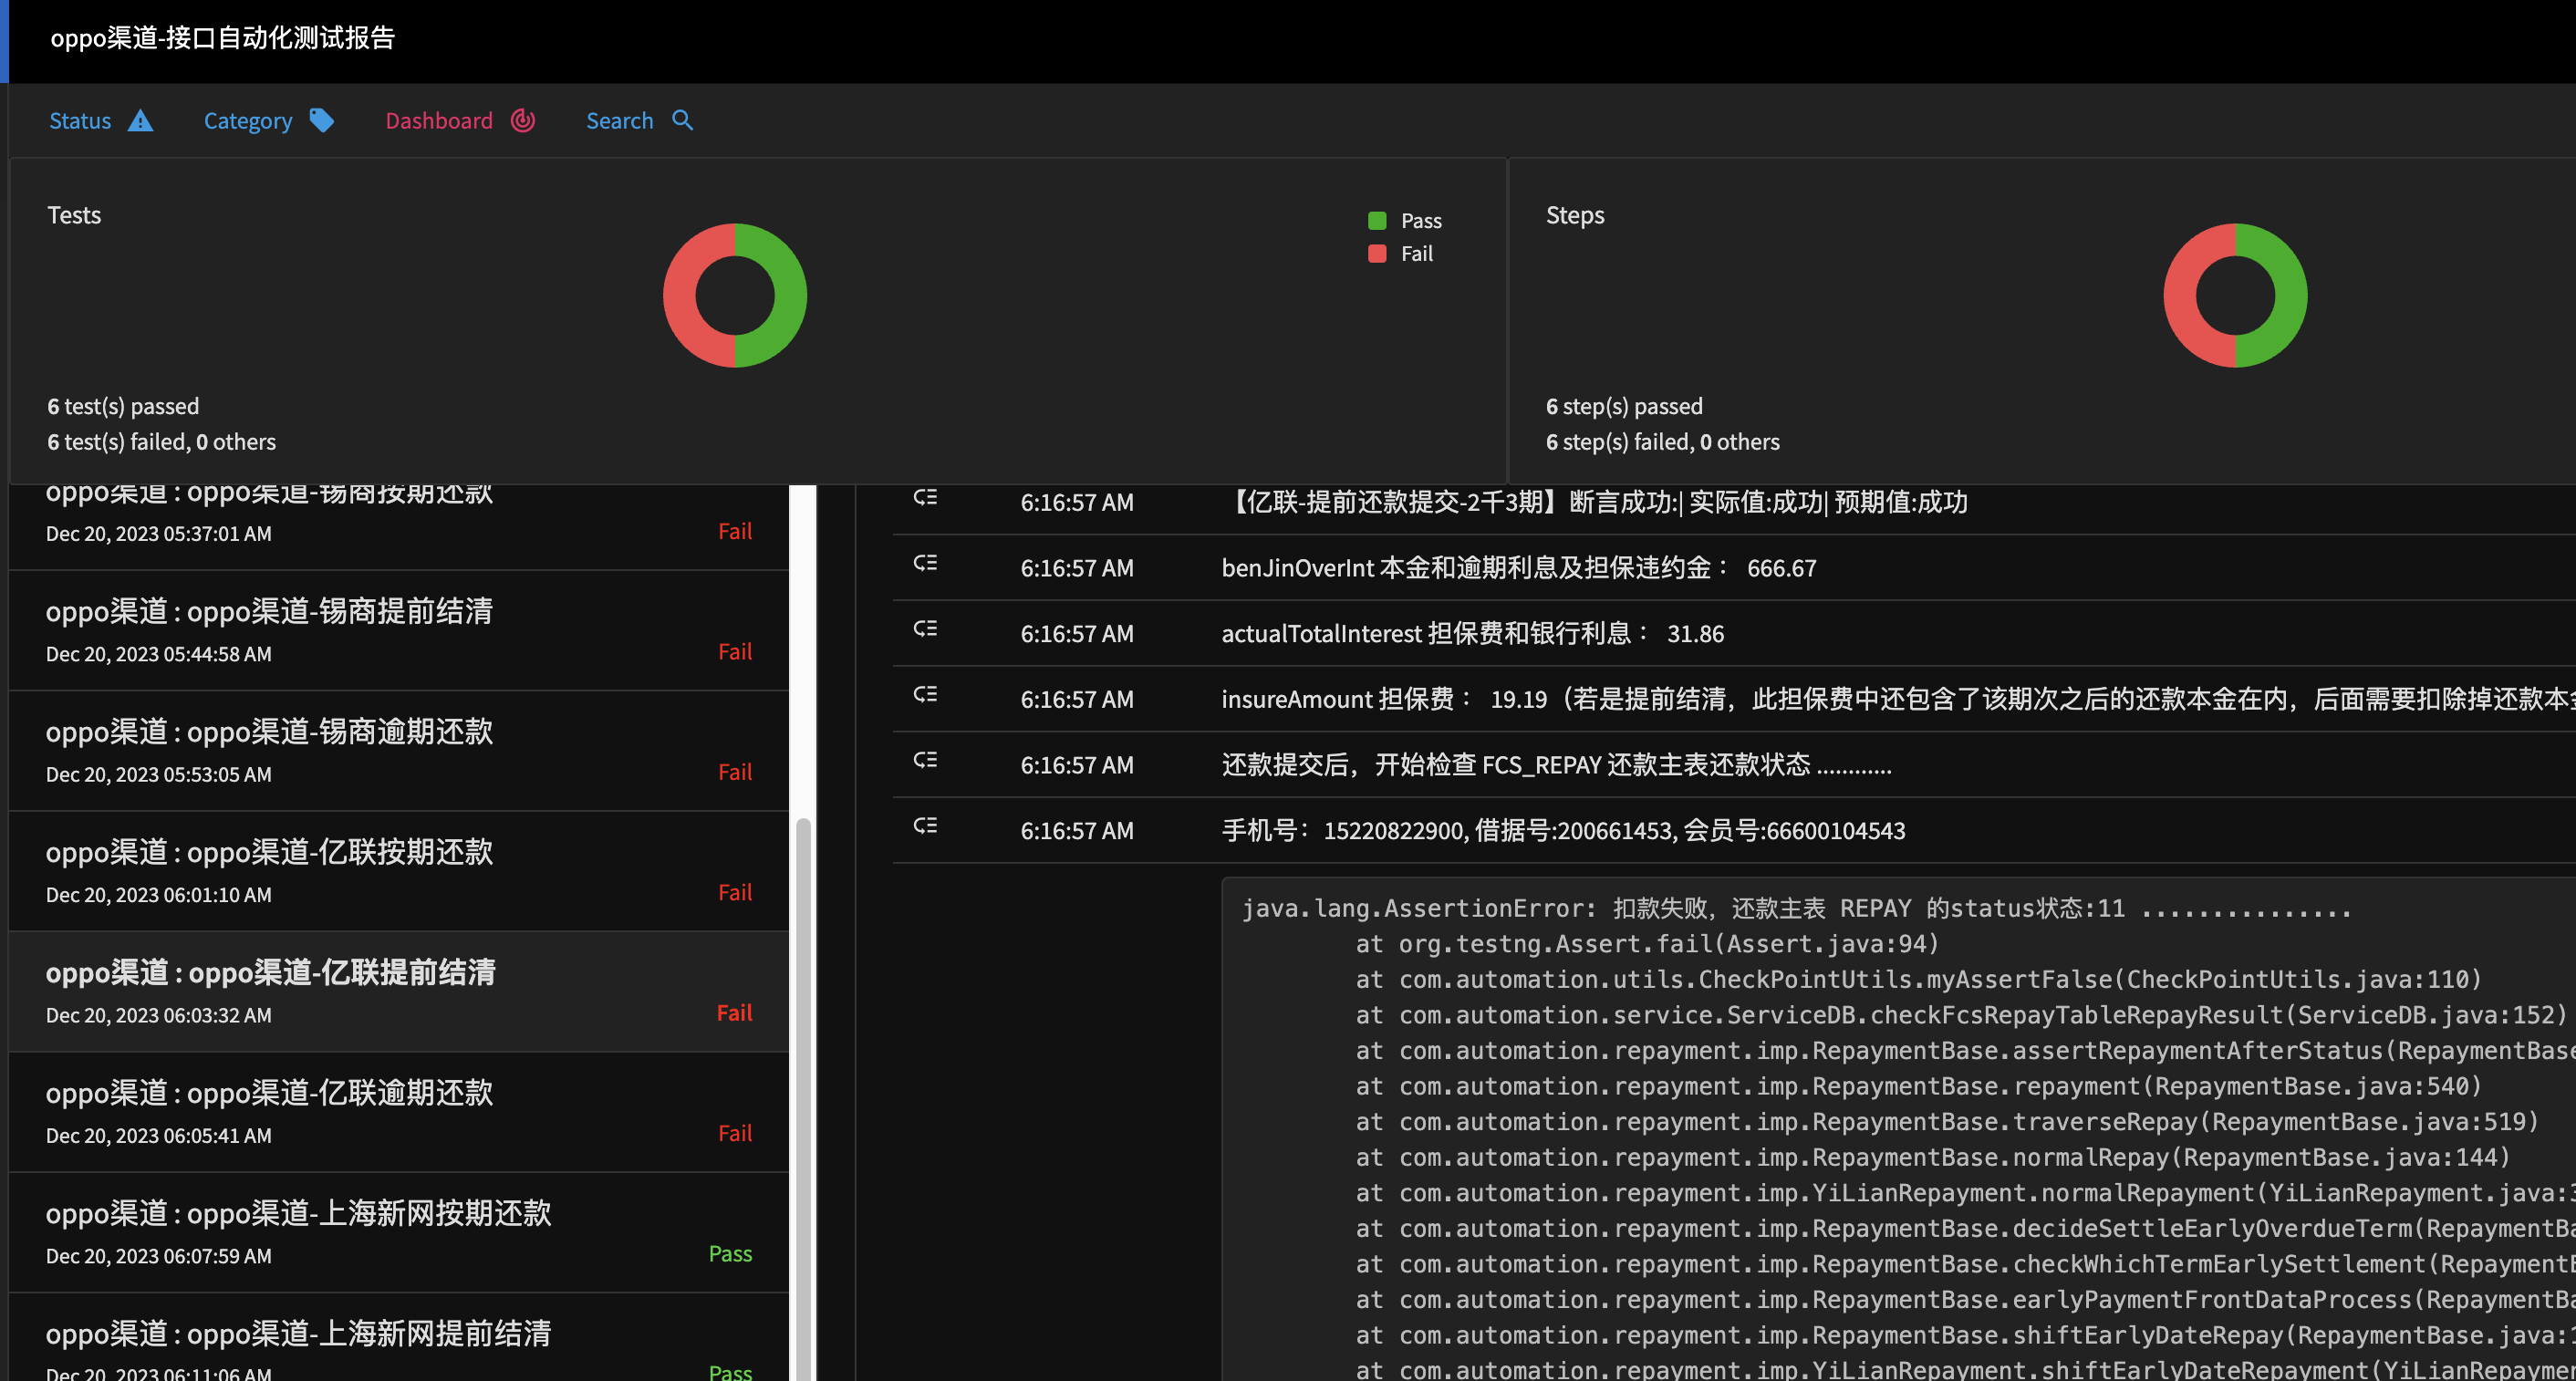2576x1381 pixels.
Task: Click the RepaymentBase.traverseRepay trace line
Action: [x=1947, y=1122]
